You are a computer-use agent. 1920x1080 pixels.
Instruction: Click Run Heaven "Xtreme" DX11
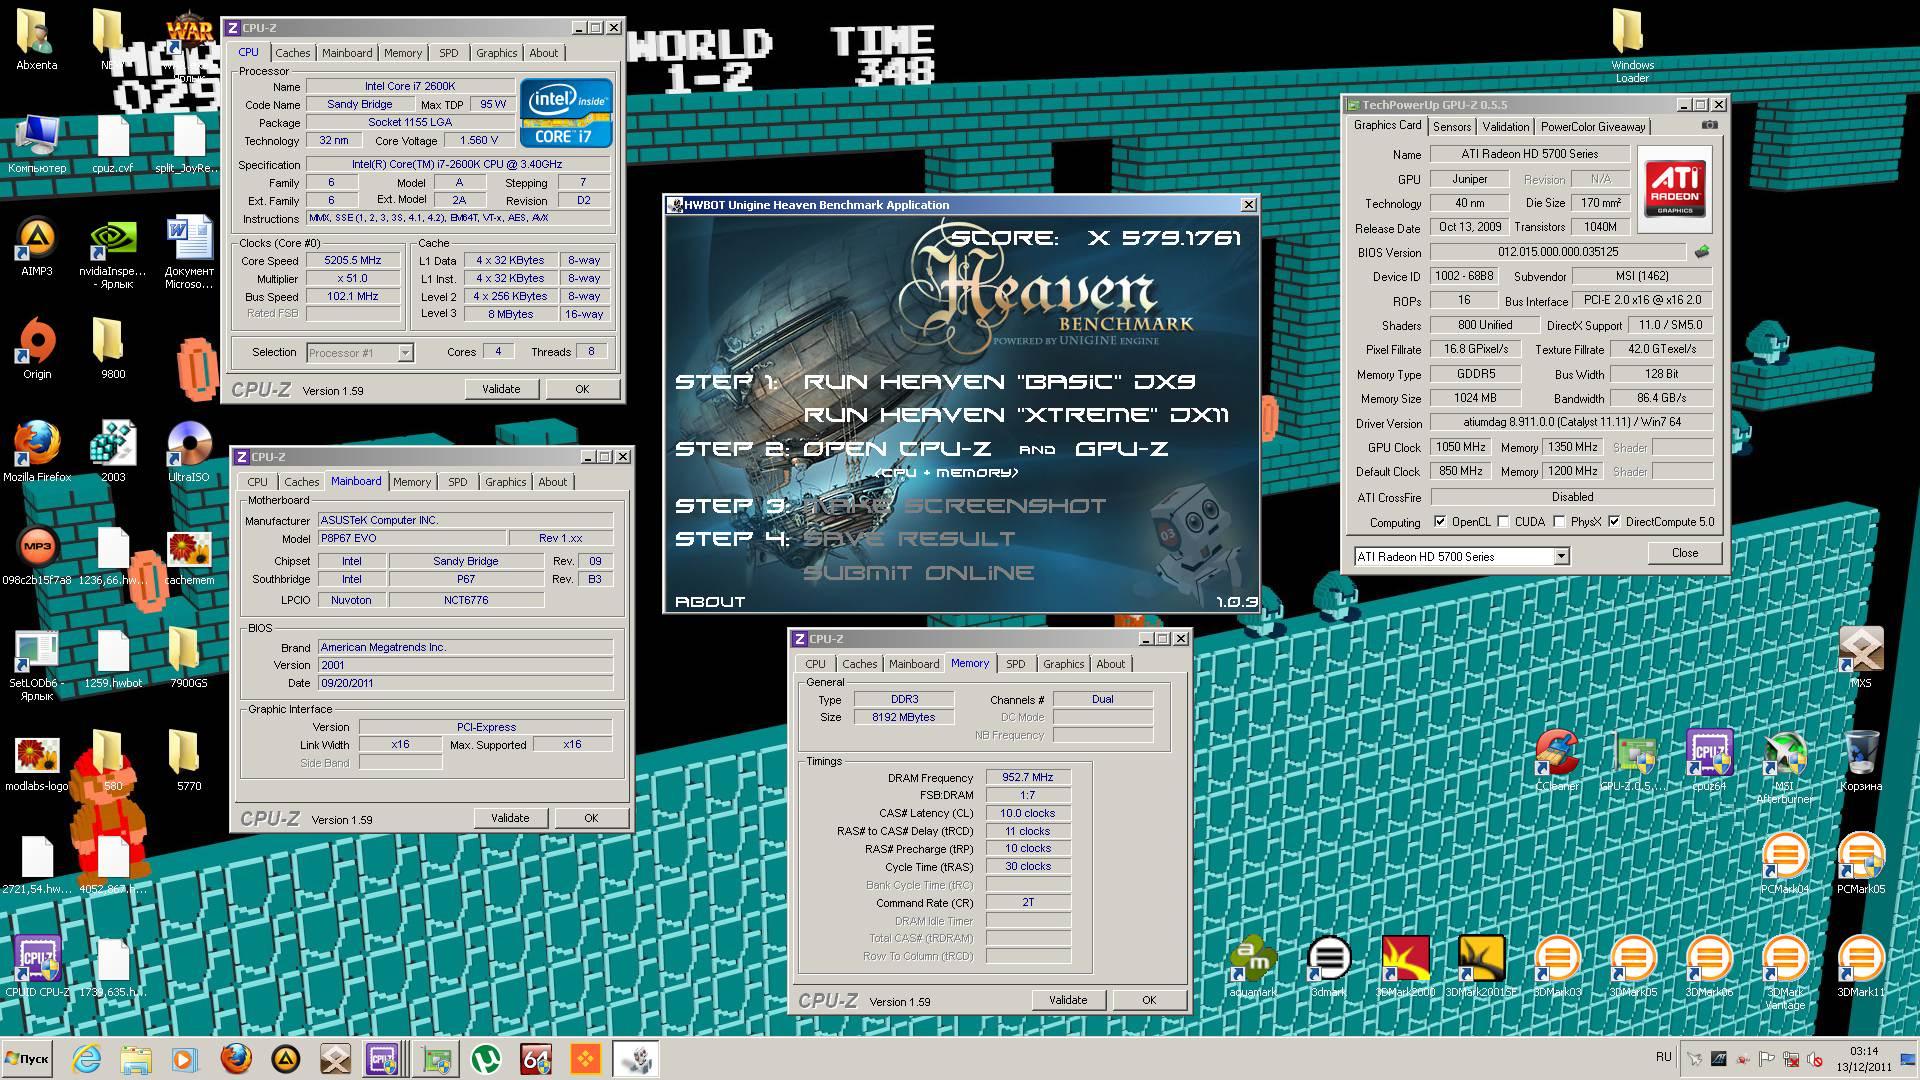[x=1016, y=415]
